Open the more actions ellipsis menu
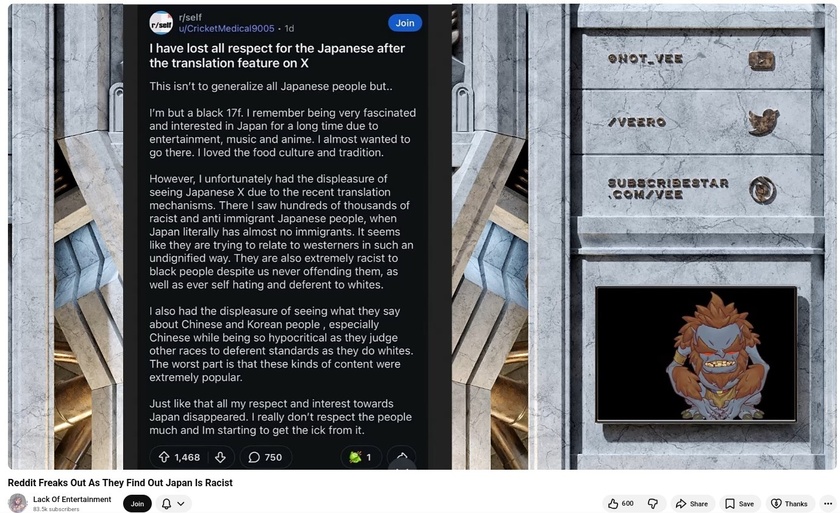 click(x=828, y=503)
